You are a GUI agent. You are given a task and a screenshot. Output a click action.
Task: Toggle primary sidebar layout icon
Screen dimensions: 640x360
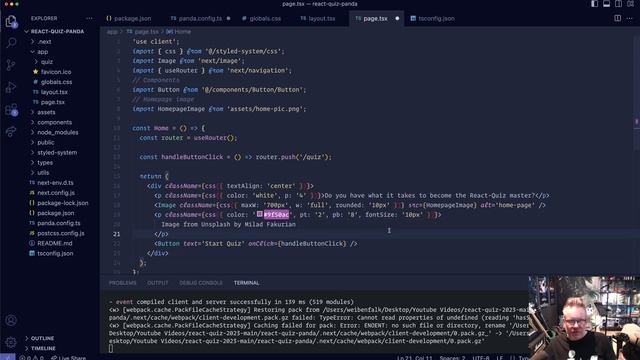pos(595,4)
